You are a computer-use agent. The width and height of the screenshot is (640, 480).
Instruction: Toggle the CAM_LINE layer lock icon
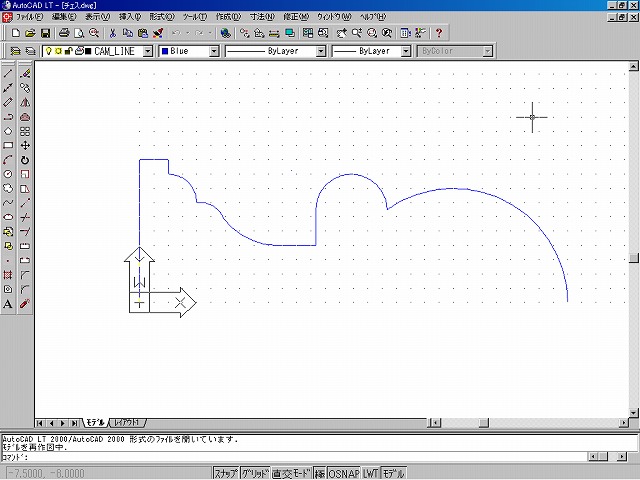pyautogui.click(x=68, y=51)
